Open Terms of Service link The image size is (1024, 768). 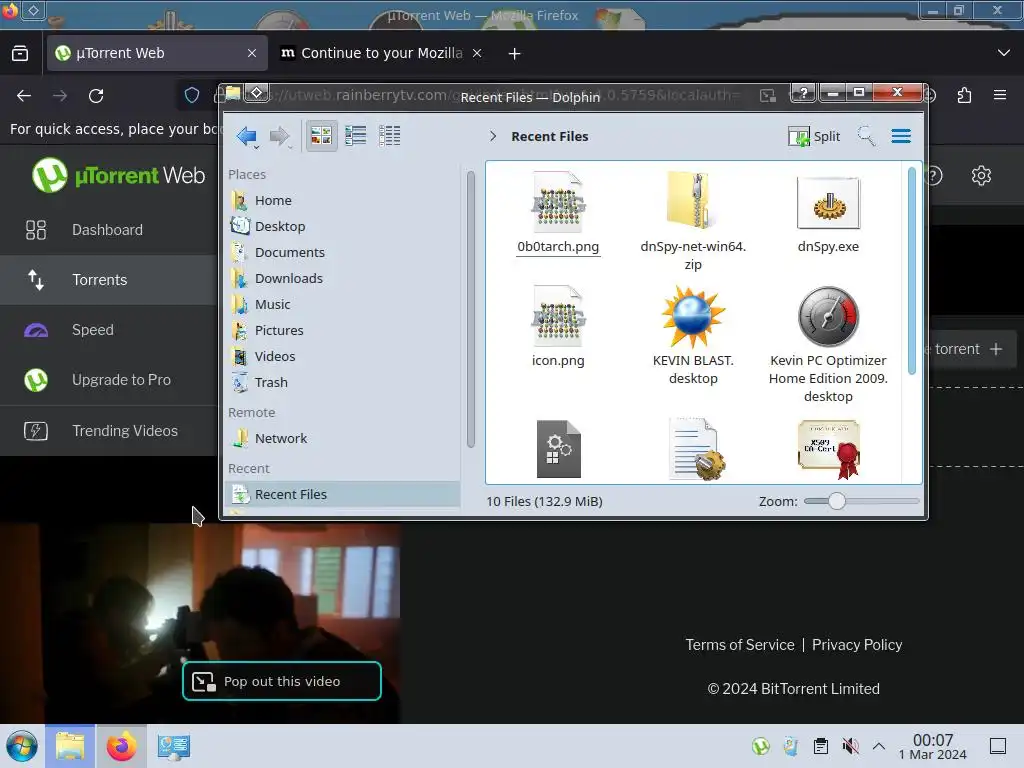[x=740, y=645]
